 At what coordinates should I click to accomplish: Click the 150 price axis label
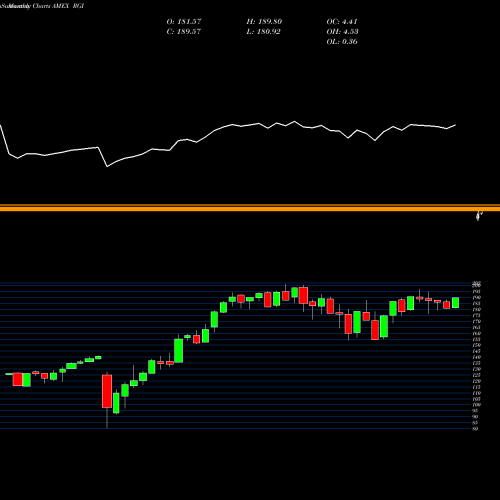coord(476,345)
